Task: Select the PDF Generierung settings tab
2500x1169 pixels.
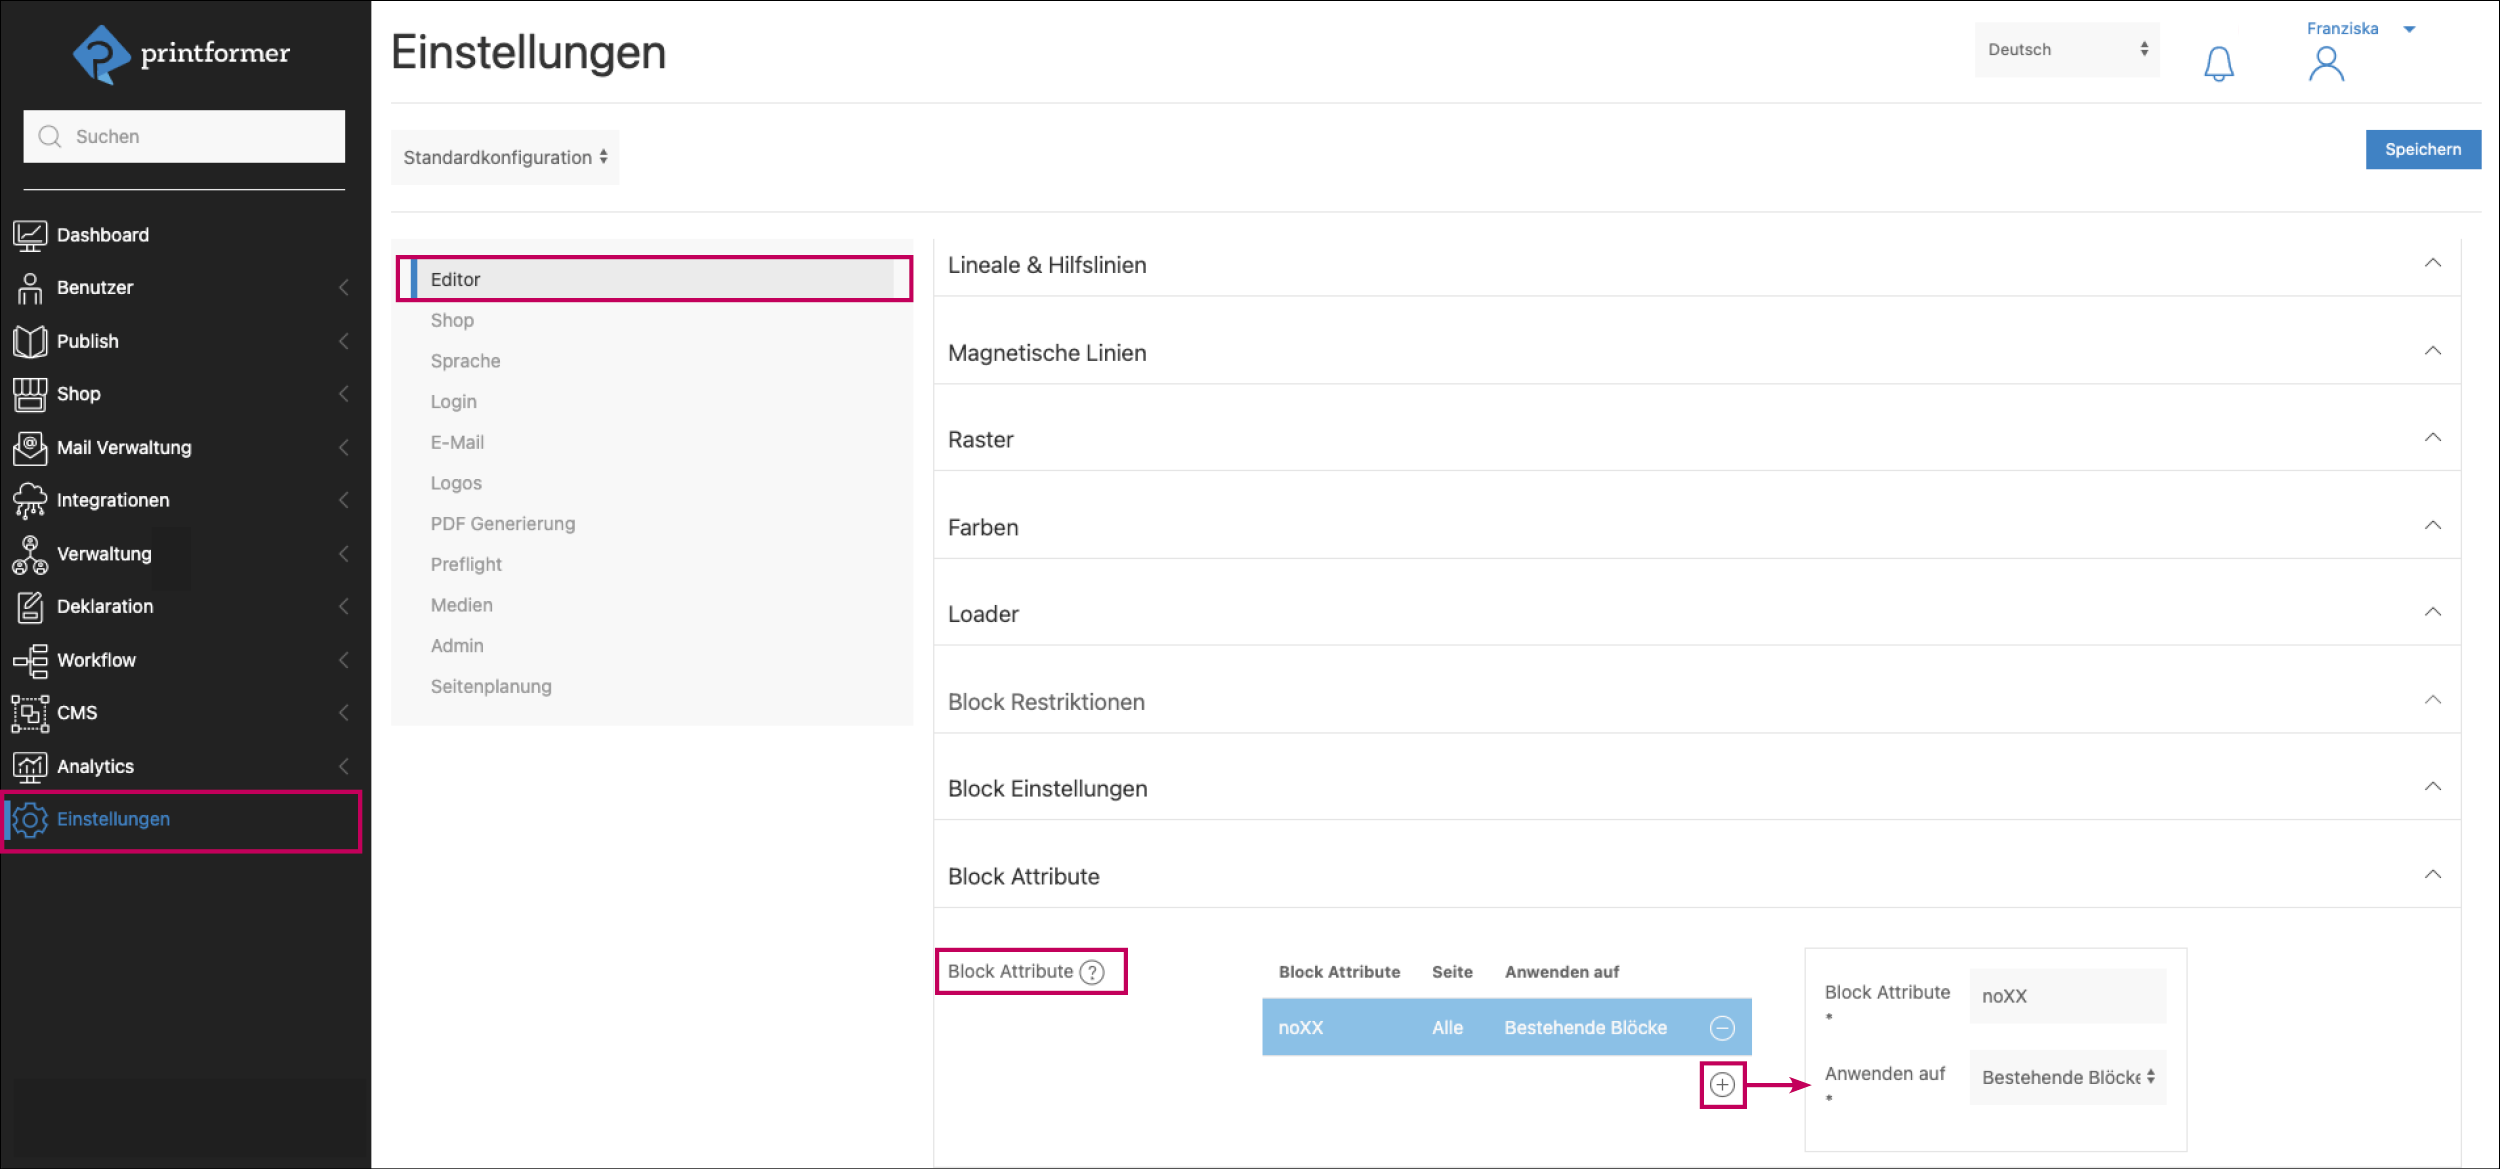Action: 502,524
